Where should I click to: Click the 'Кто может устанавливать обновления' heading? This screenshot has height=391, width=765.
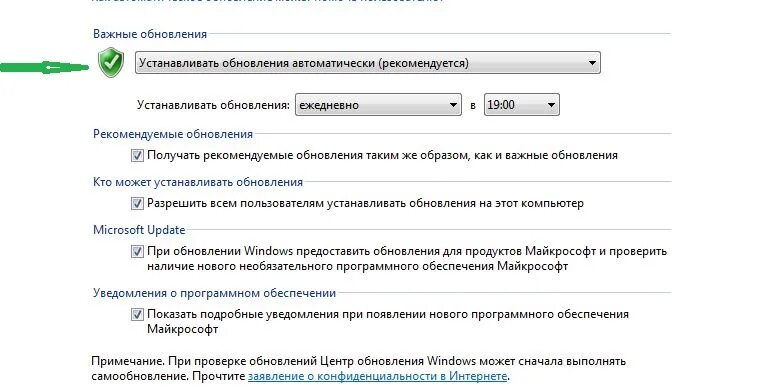198,182
